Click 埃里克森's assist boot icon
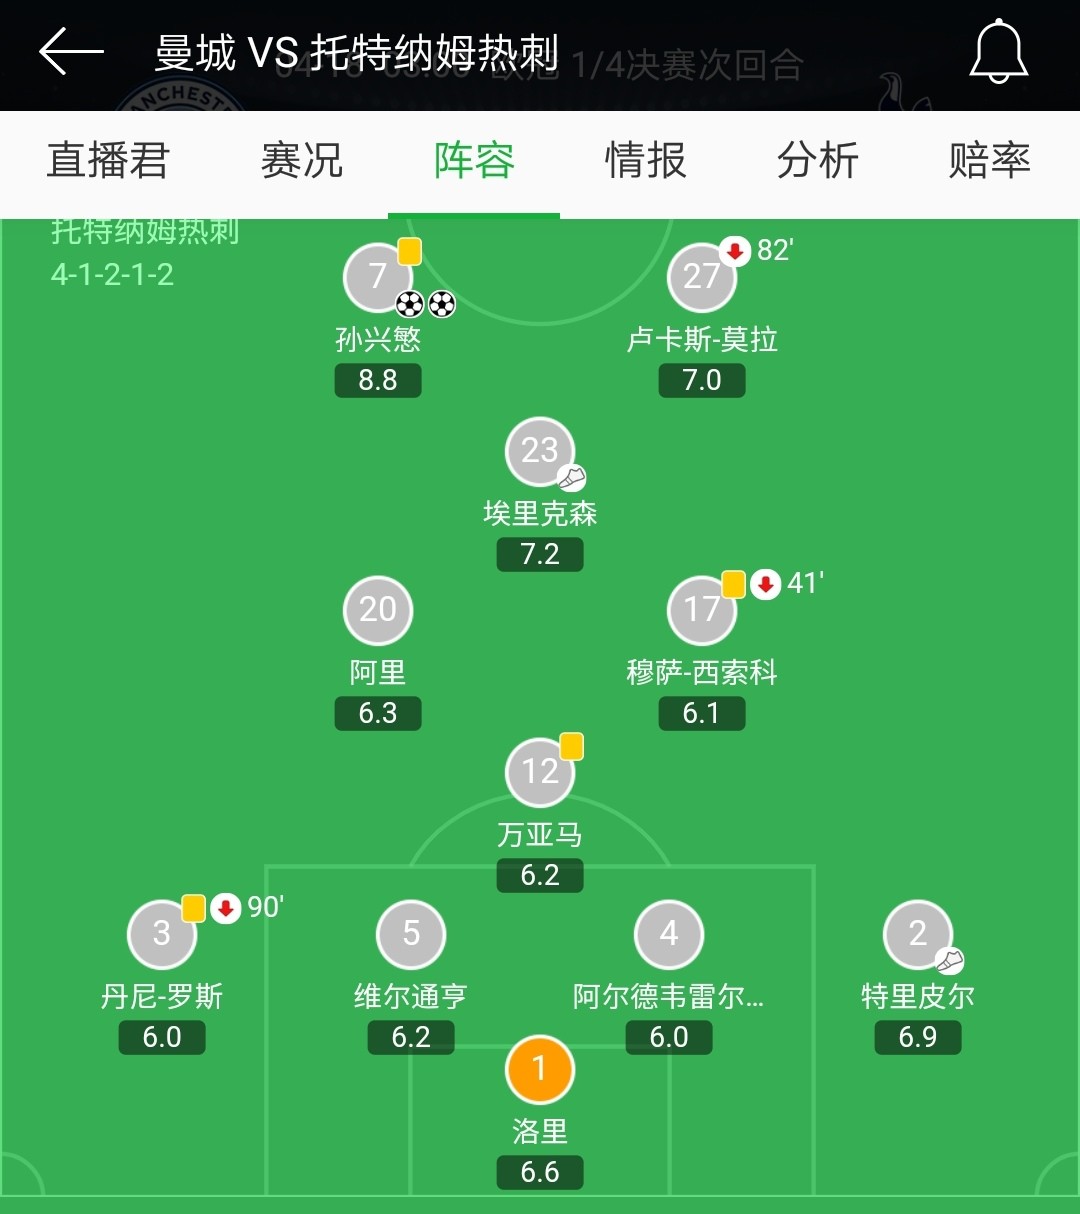 click(570, 479)
